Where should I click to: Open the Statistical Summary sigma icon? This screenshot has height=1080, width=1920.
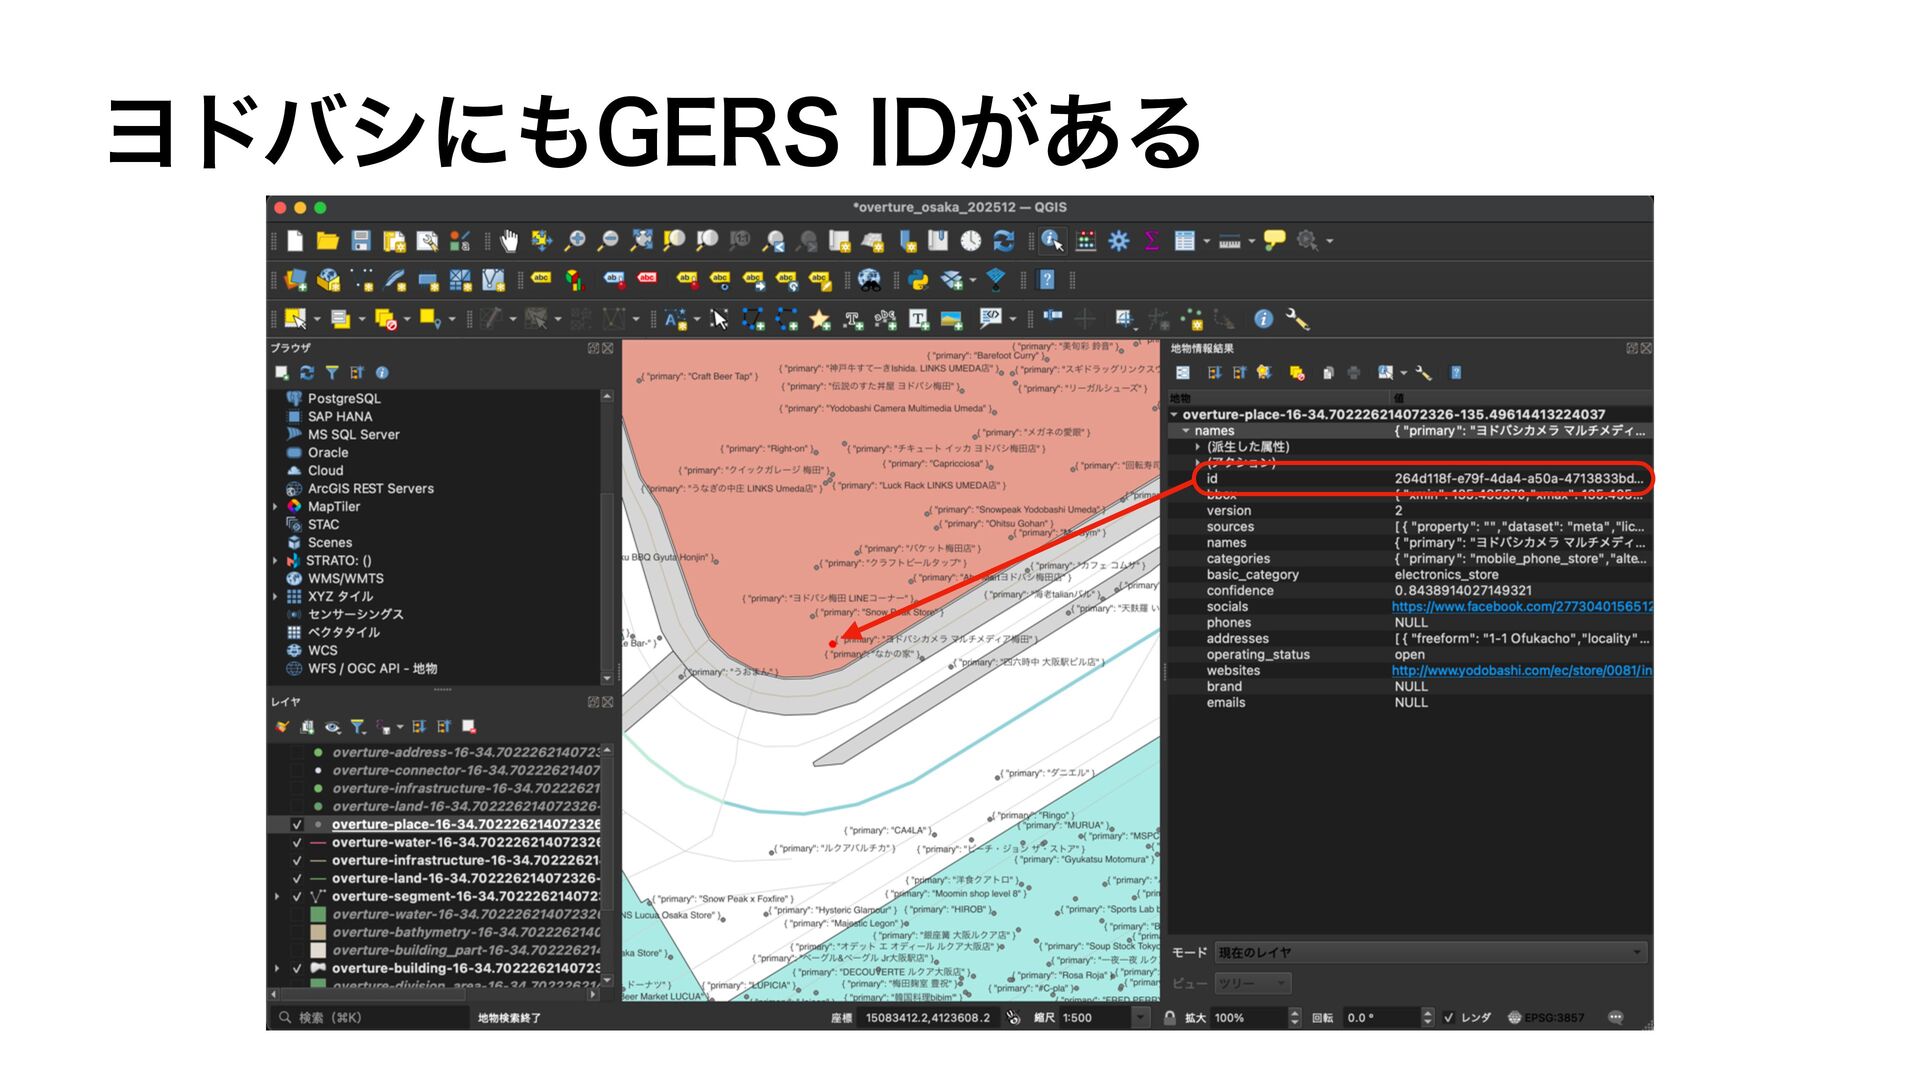tap(1151, 241)
